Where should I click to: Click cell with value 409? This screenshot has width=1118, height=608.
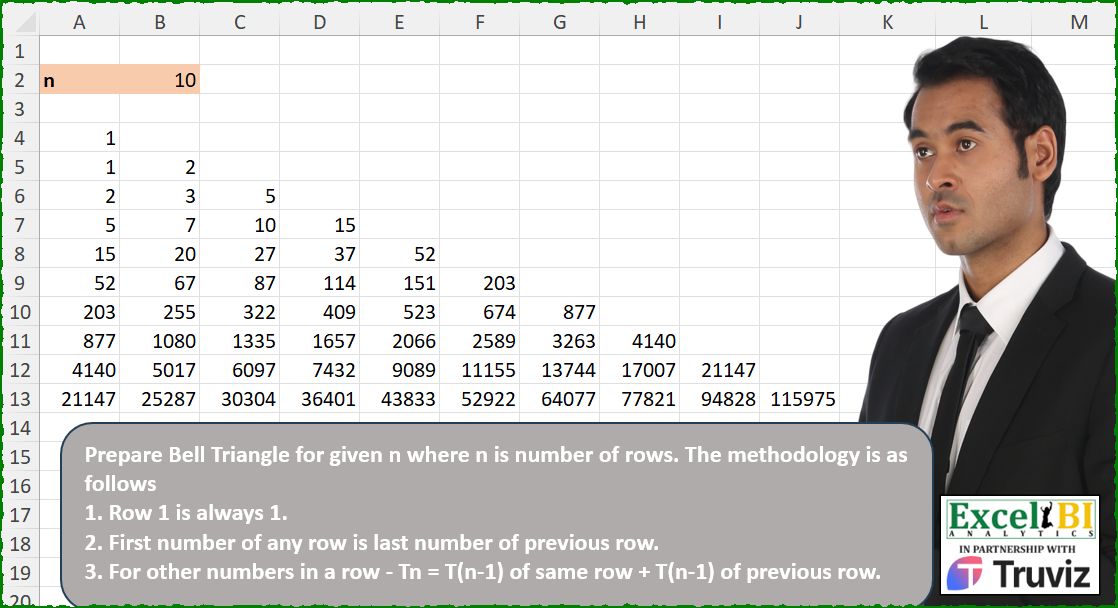pos(319,311)
